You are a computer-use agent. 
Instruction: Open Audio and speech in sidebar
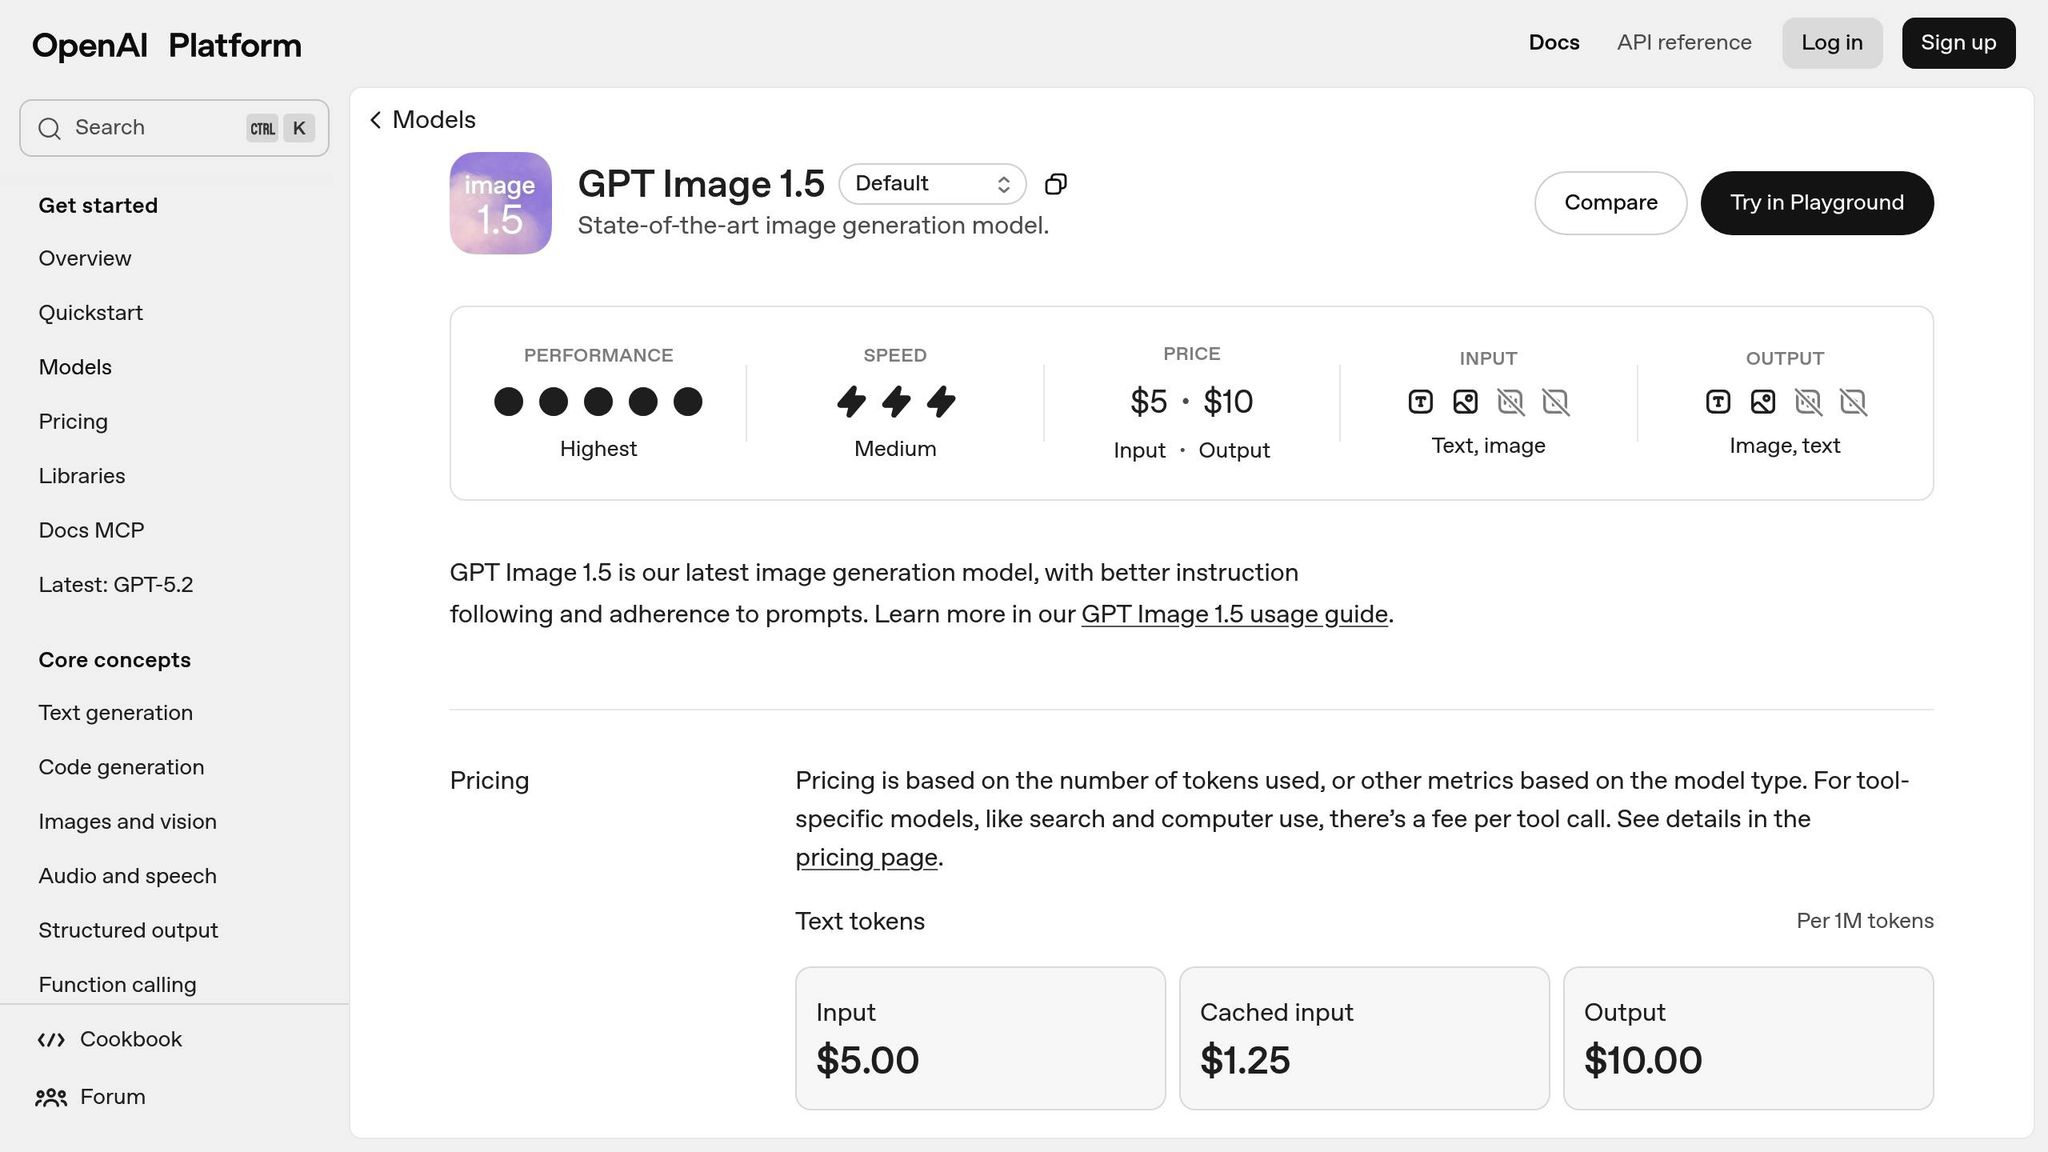click(x=127, y=876)
